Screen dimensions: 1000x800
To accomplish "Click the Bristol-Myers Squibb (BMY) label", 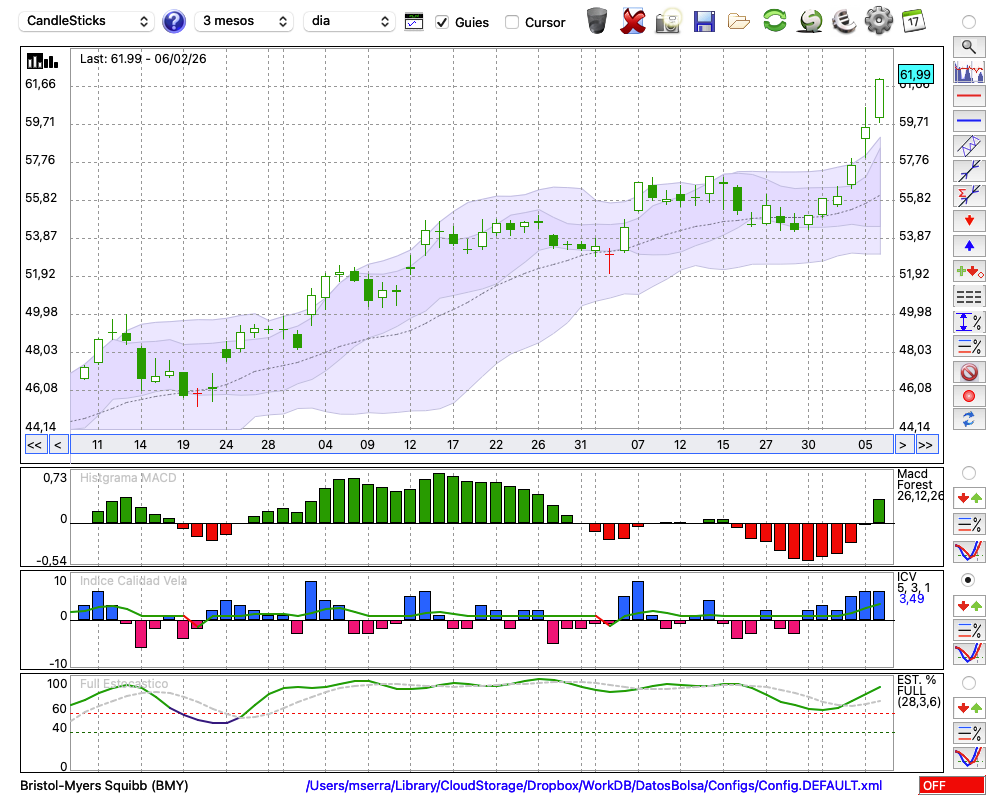I will [104, 785].
